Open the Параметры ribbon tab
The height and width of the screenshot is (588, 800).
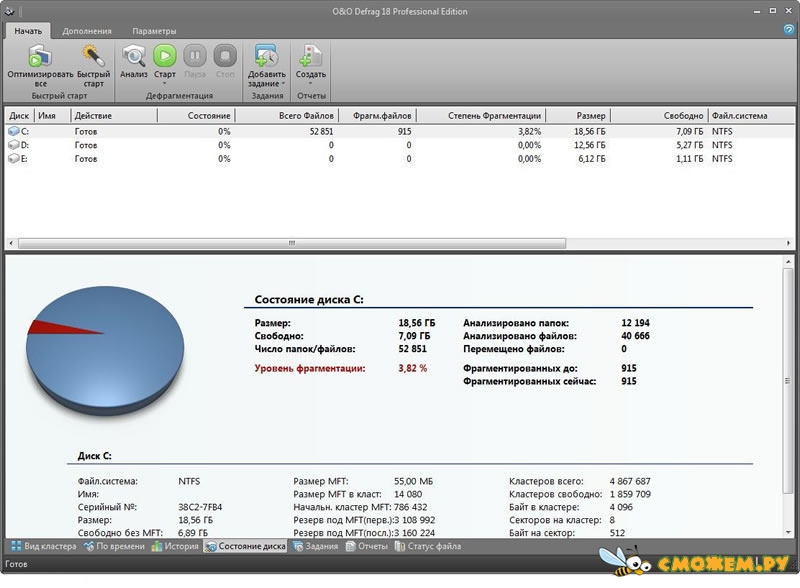click(x=154, y=31)
